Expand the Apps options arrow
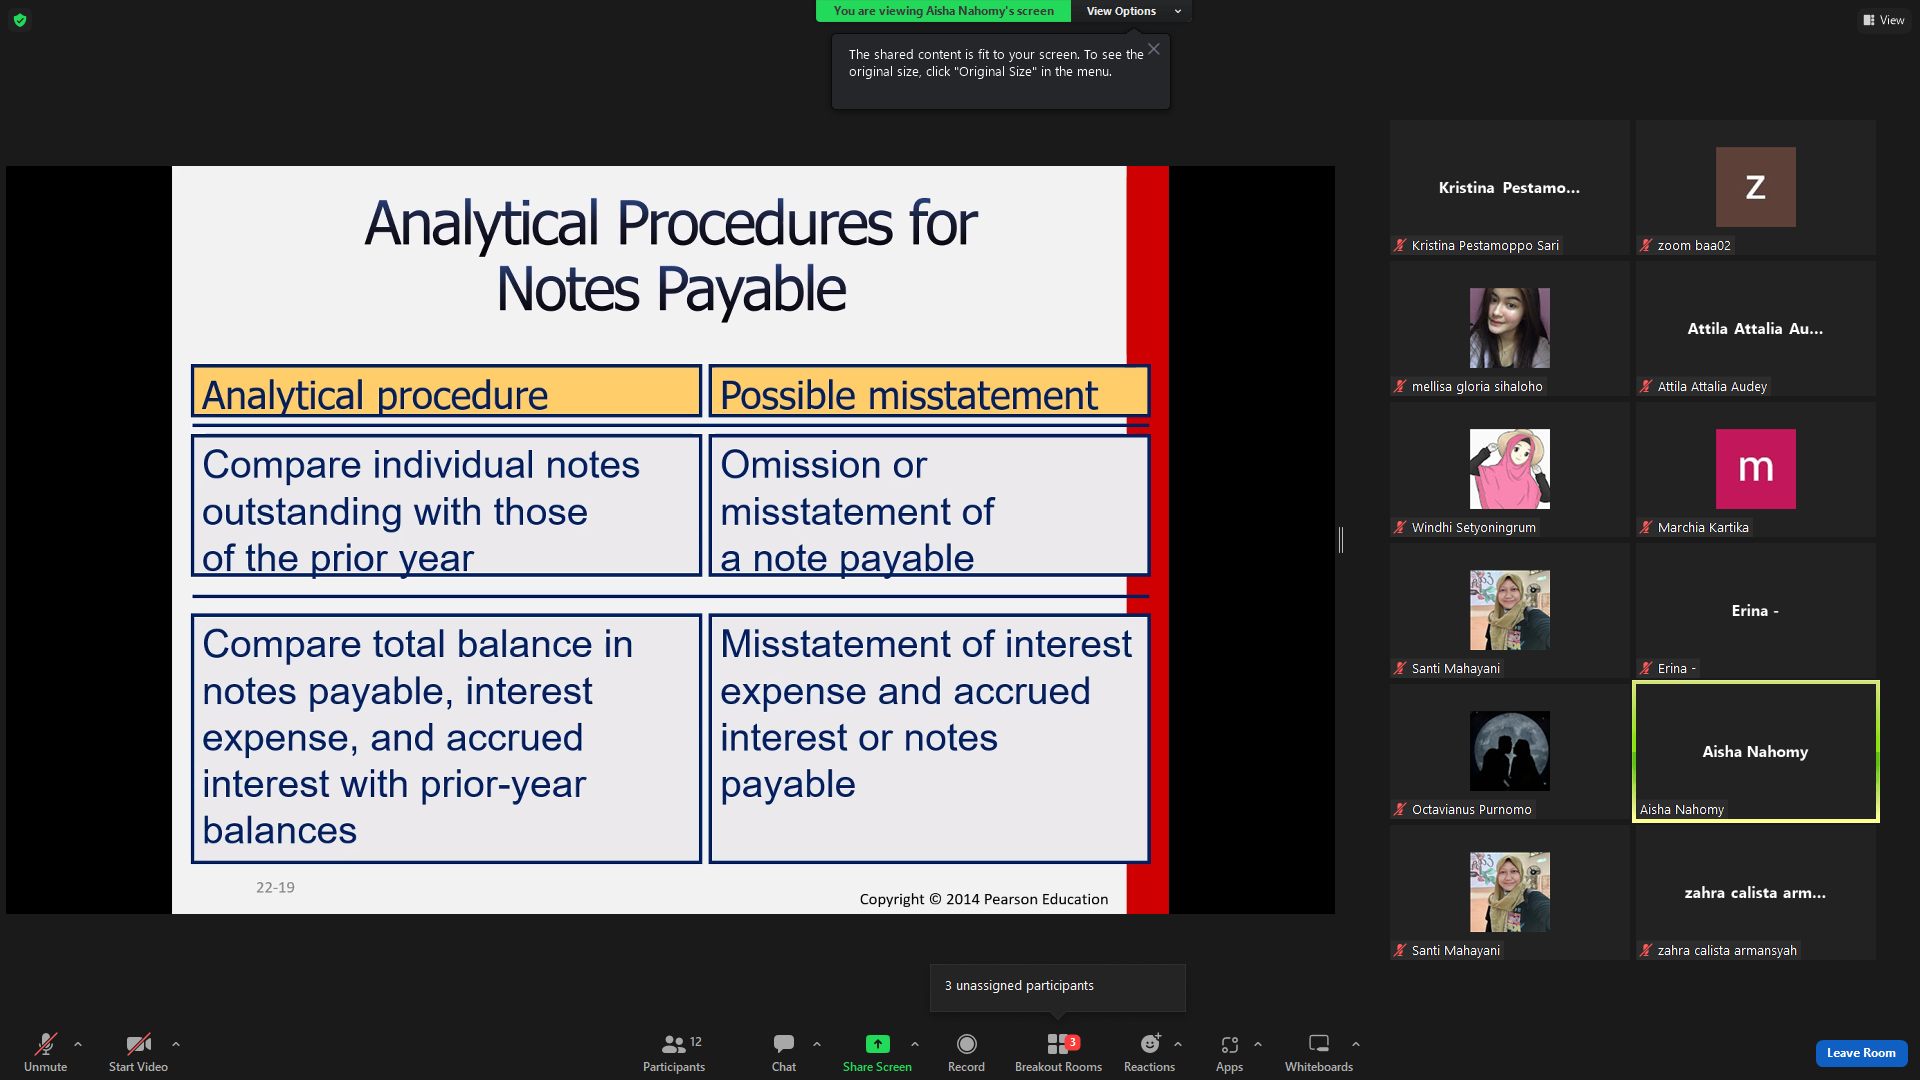The image size is (1920, 1080). (1258, 1044)
